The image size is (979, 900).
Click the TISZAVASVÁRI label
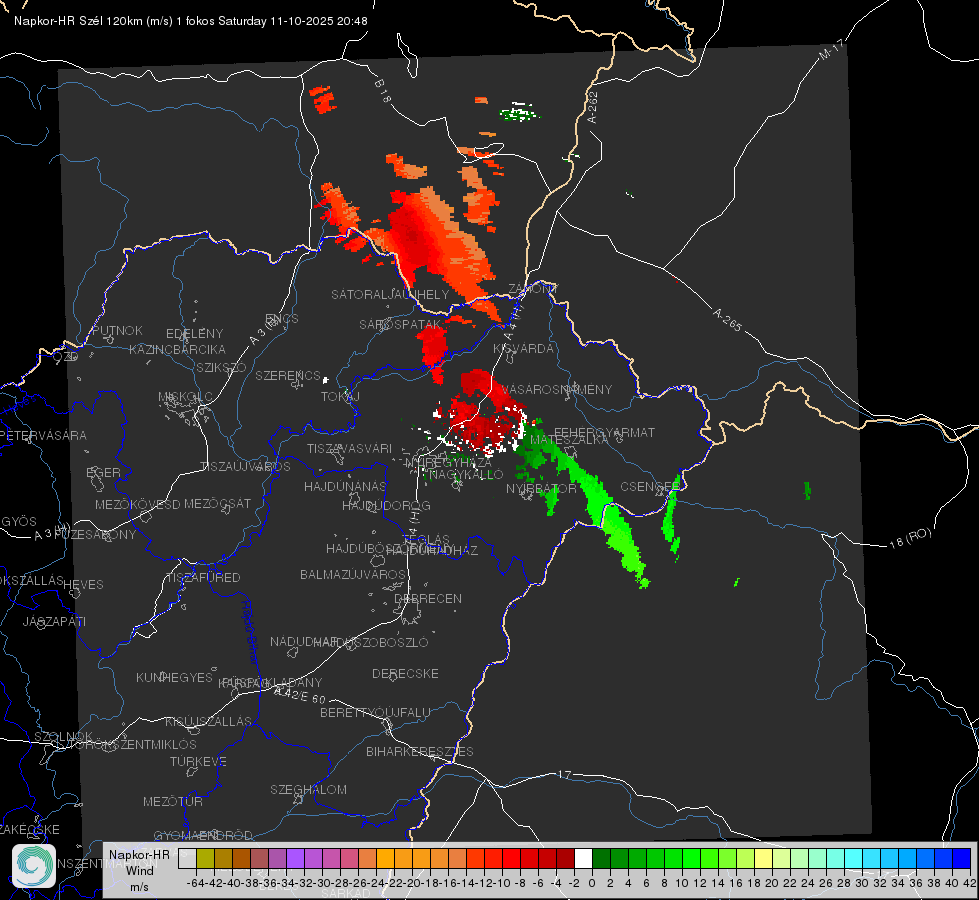pyautogui.click(x=350, y=448)
